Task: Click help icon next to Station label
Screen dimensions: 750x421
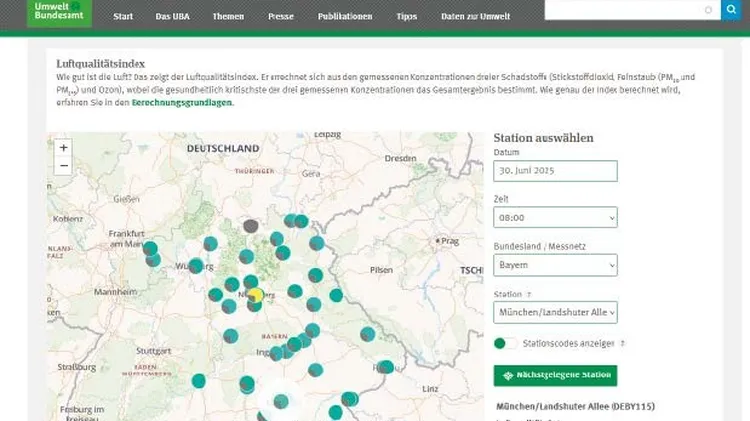Action: 529,295
